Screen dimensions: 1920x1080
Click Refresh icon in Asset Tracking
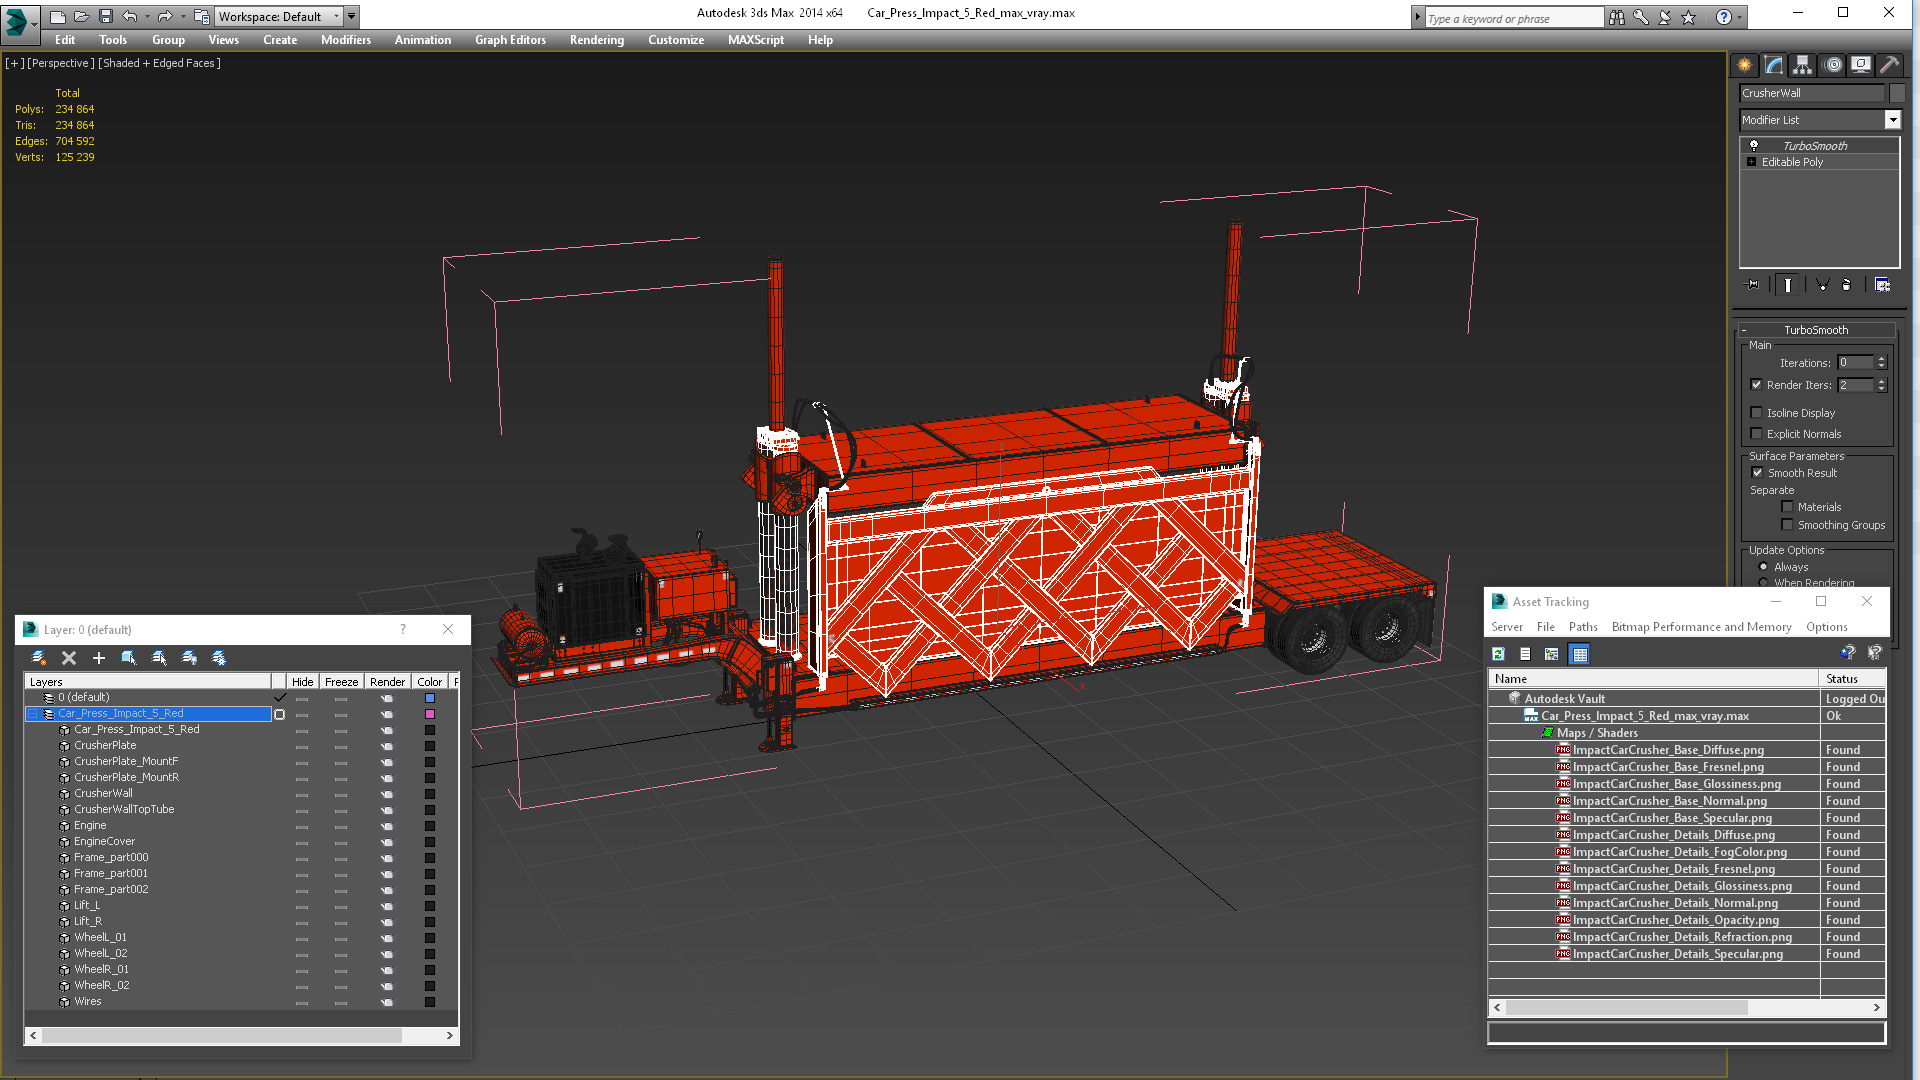pos(1498,654)
